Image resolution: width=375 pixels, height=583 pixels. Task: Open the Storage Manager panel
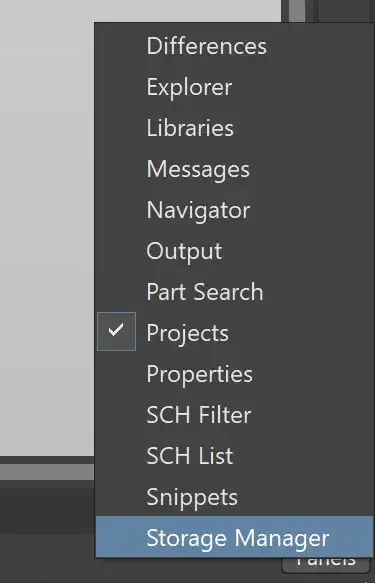[x=234, y=537]
